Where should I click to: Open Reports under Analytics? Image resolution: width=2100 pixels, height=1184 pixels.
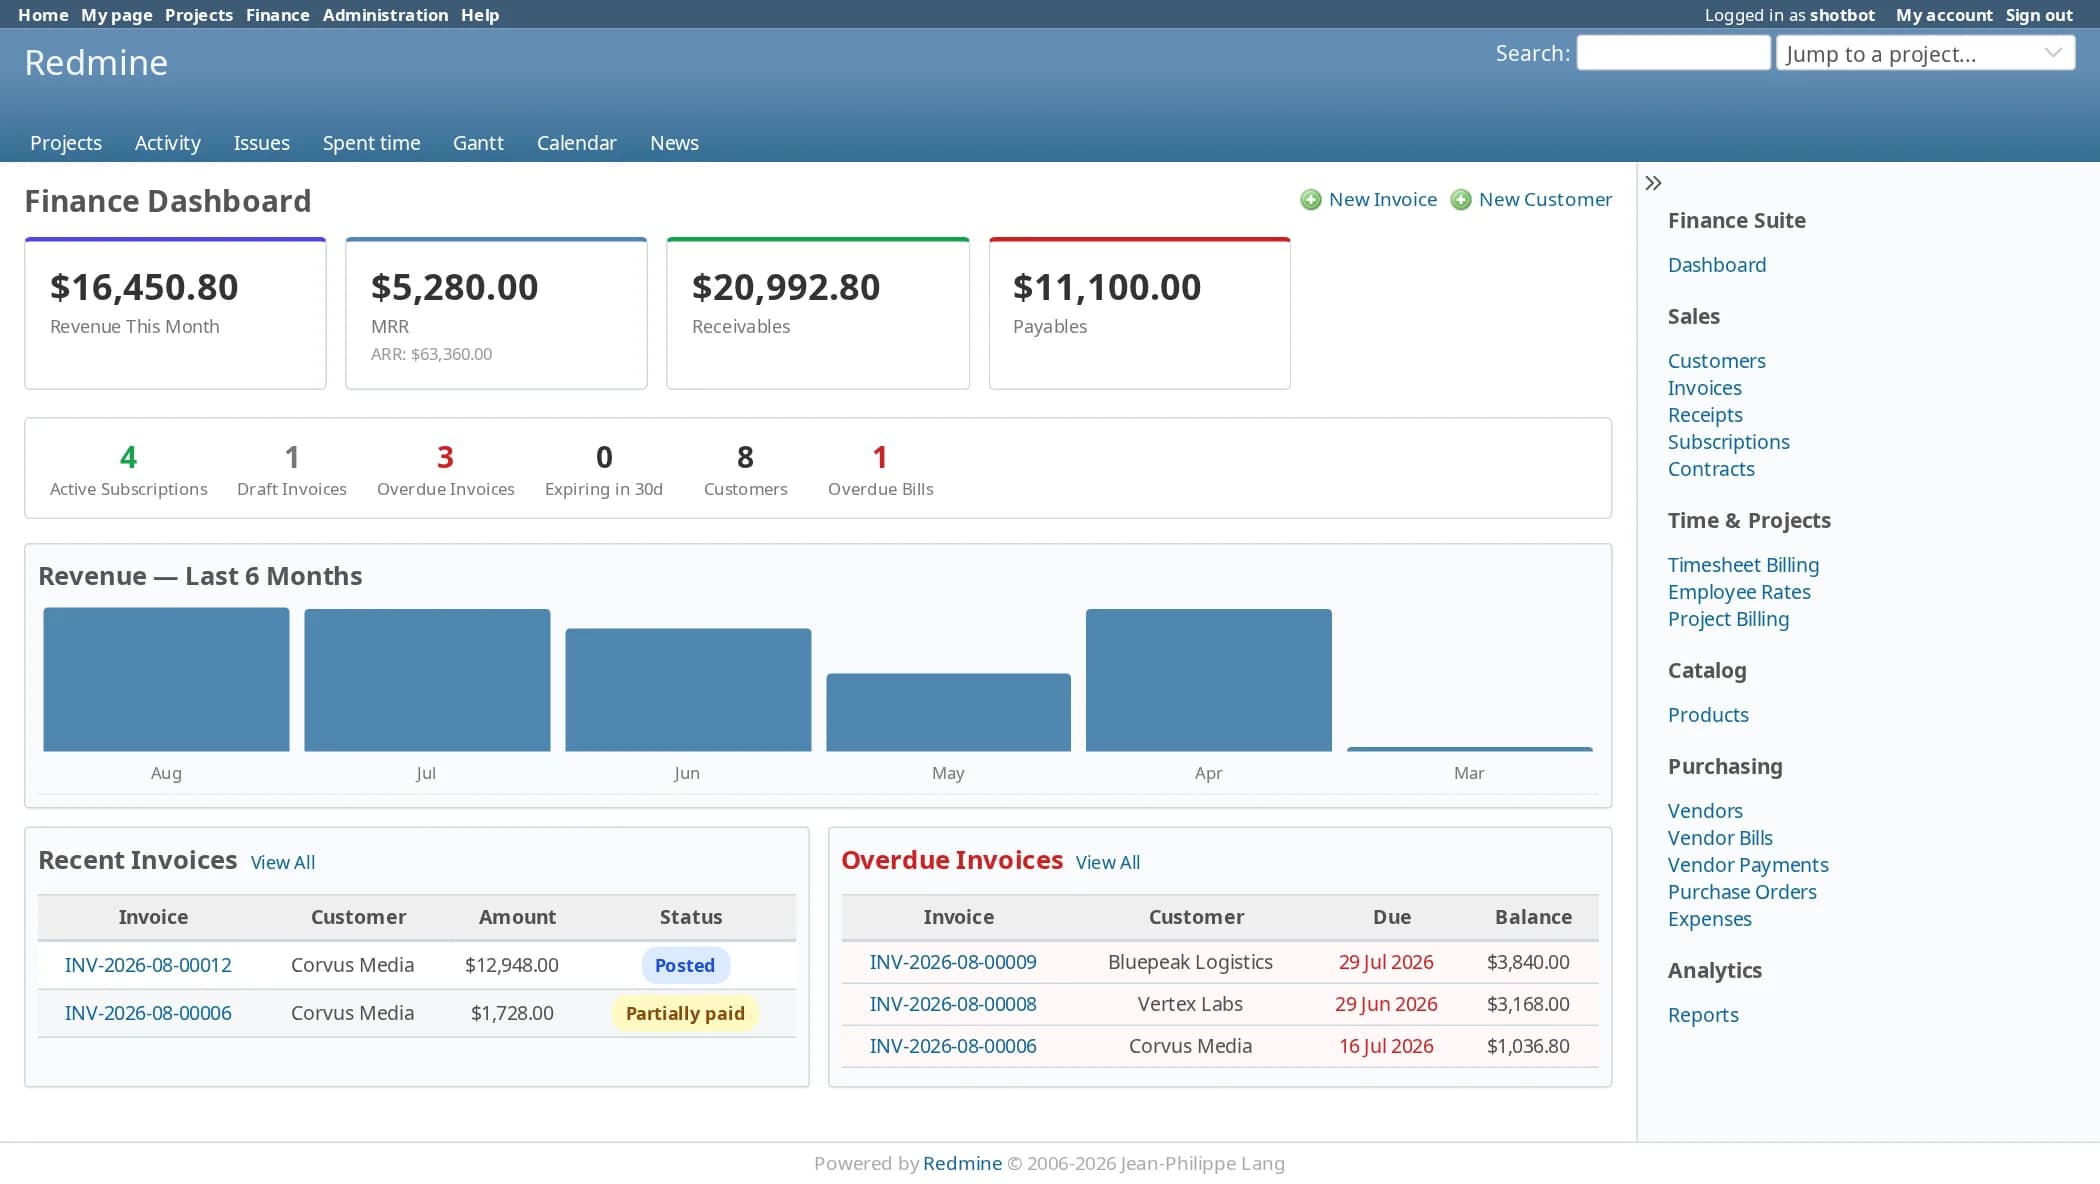1703,1015
